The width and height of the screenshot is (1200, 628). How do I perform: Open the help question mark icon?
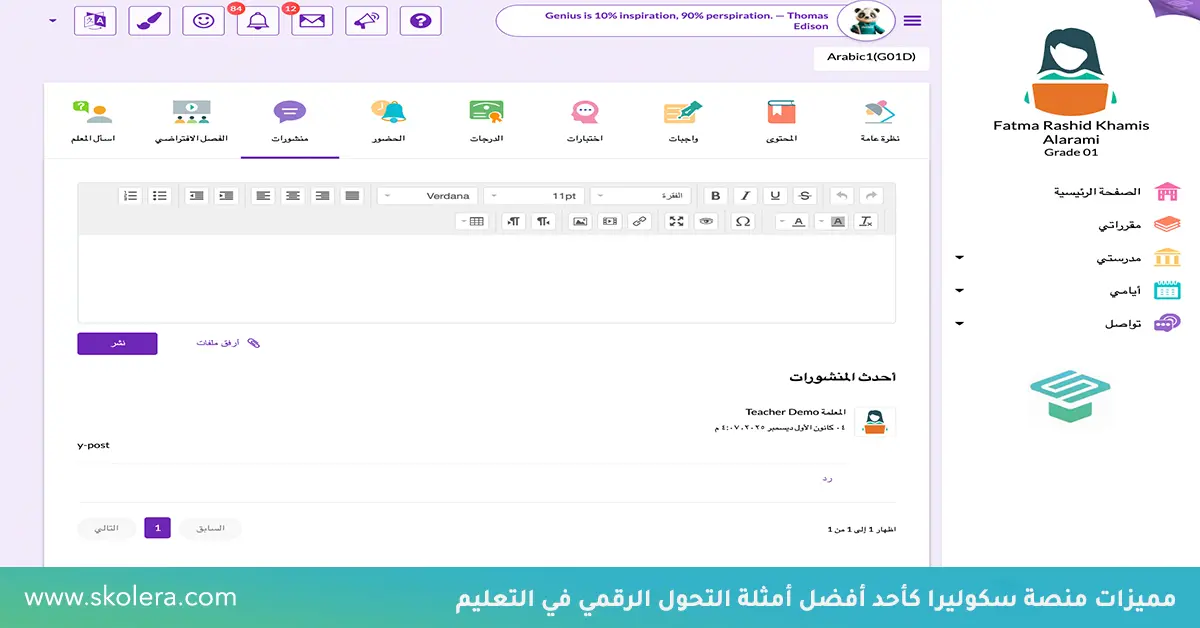[x=421, y=20]
